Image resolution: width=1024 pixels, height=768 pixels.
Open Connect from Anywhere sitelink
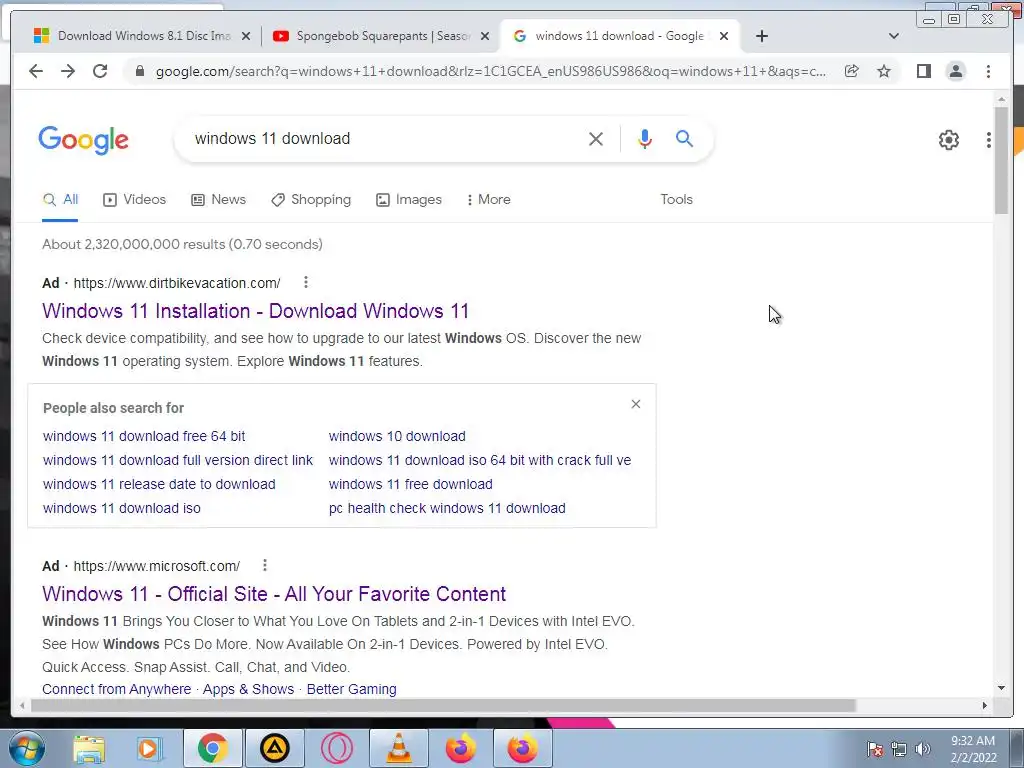pos(116,689)
